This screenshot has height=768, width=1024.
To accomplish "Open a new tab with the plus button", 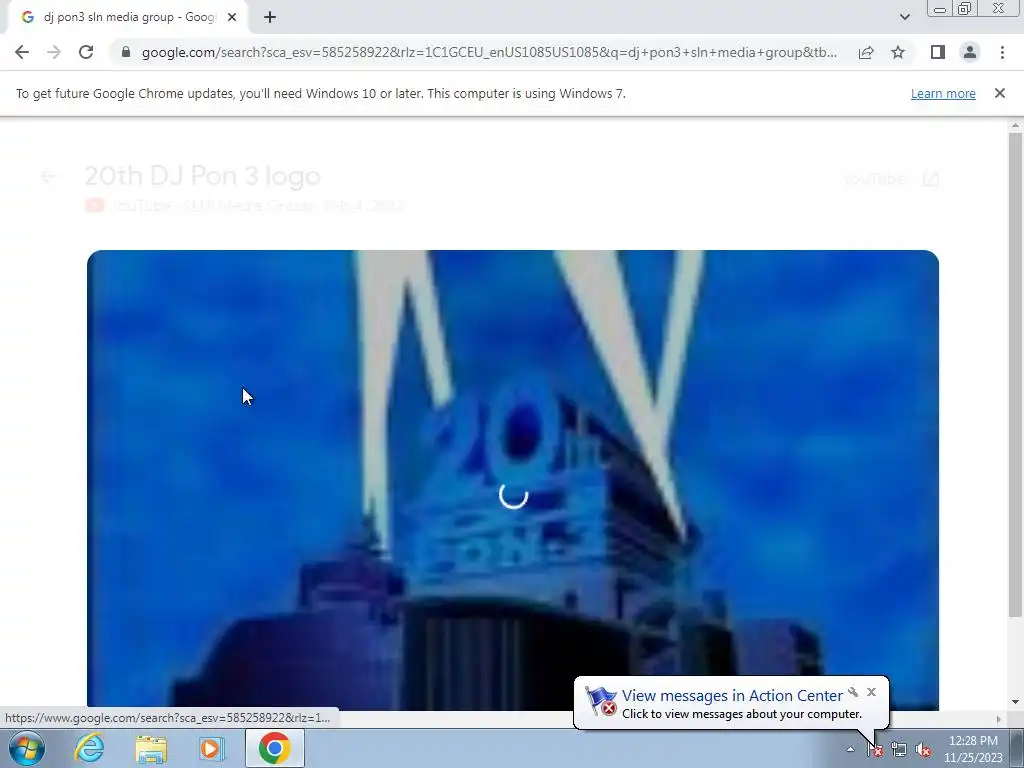I will 270,18.
